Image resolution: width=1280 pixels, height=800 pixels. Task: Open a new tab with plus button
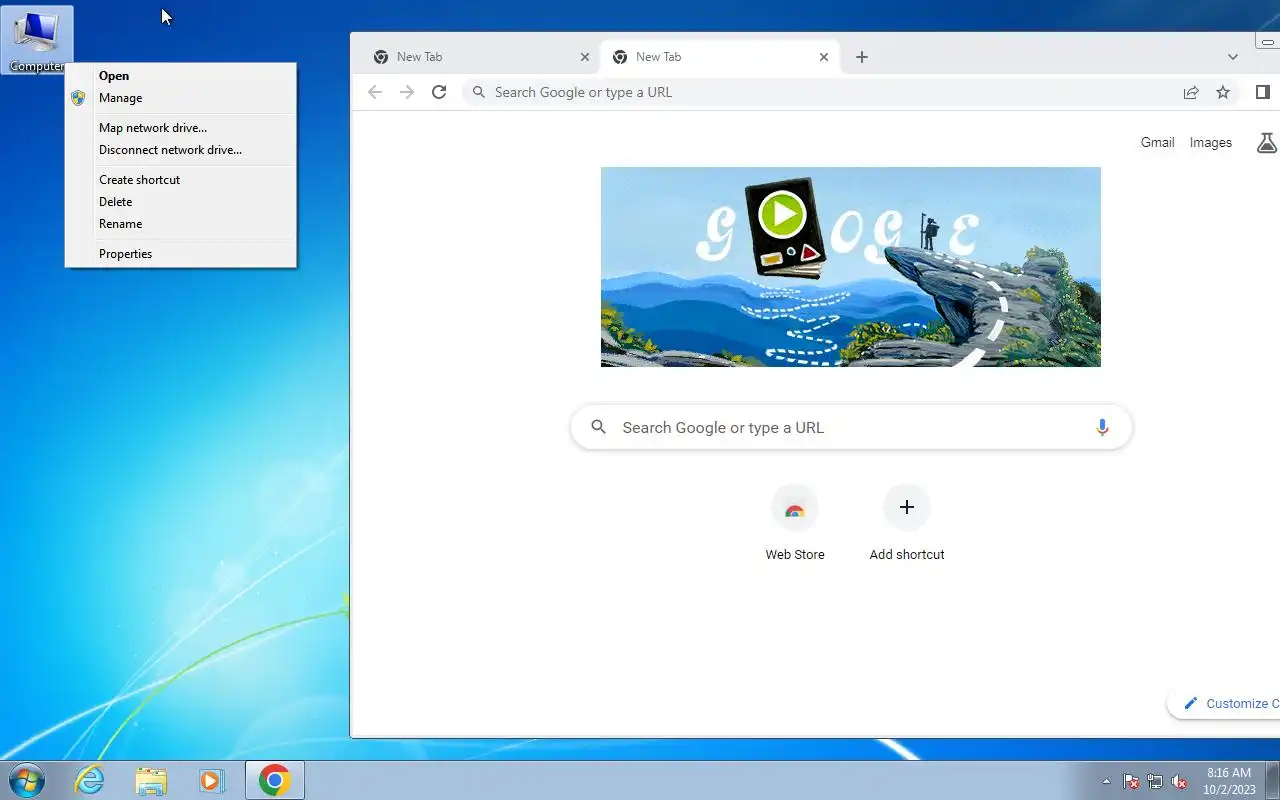[x=861, y=57]
